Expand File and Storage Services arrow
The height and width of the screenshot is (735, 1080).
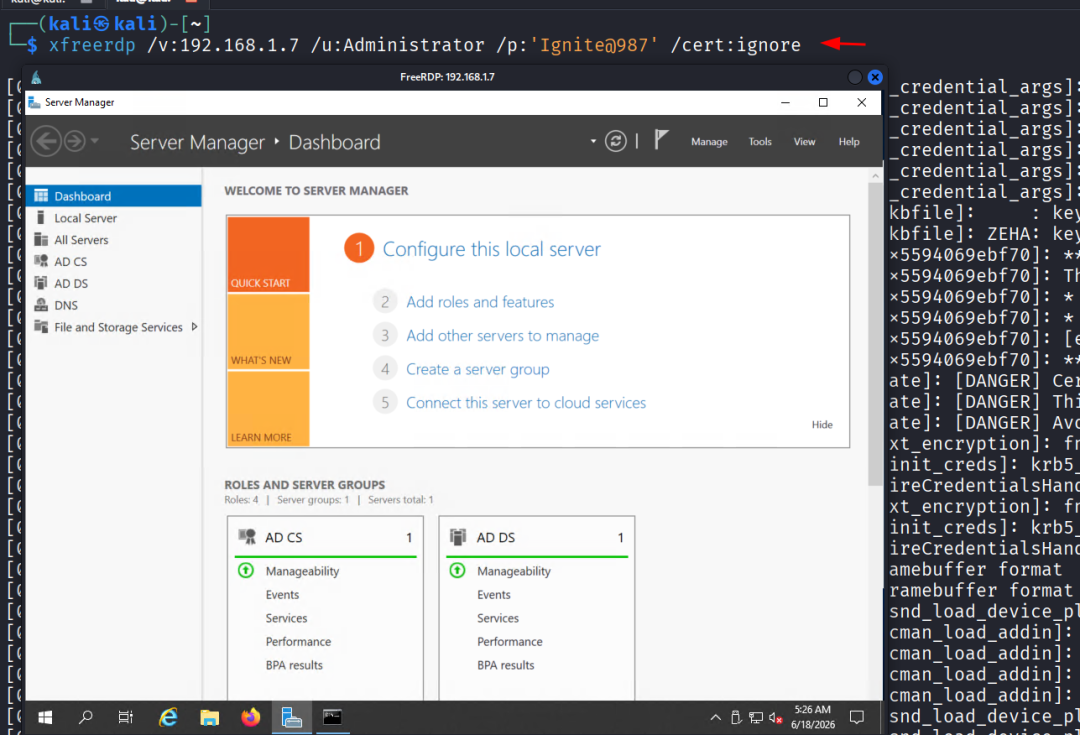194,327
